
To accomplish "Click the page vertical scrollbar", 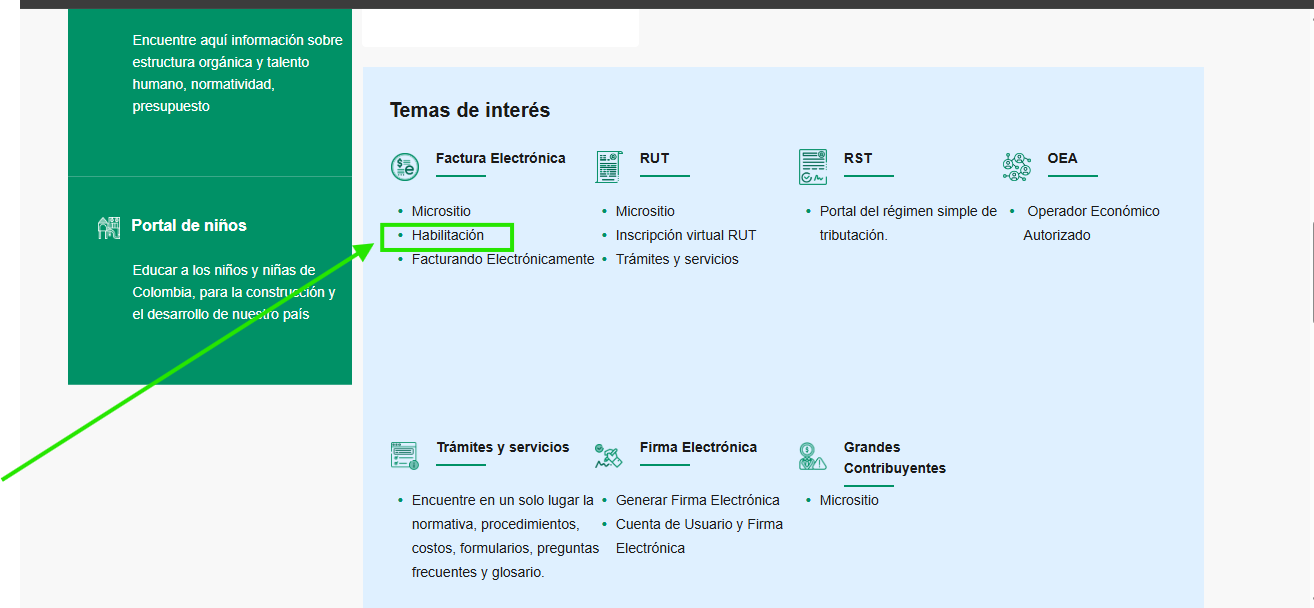I will (x=1311, y=273).
